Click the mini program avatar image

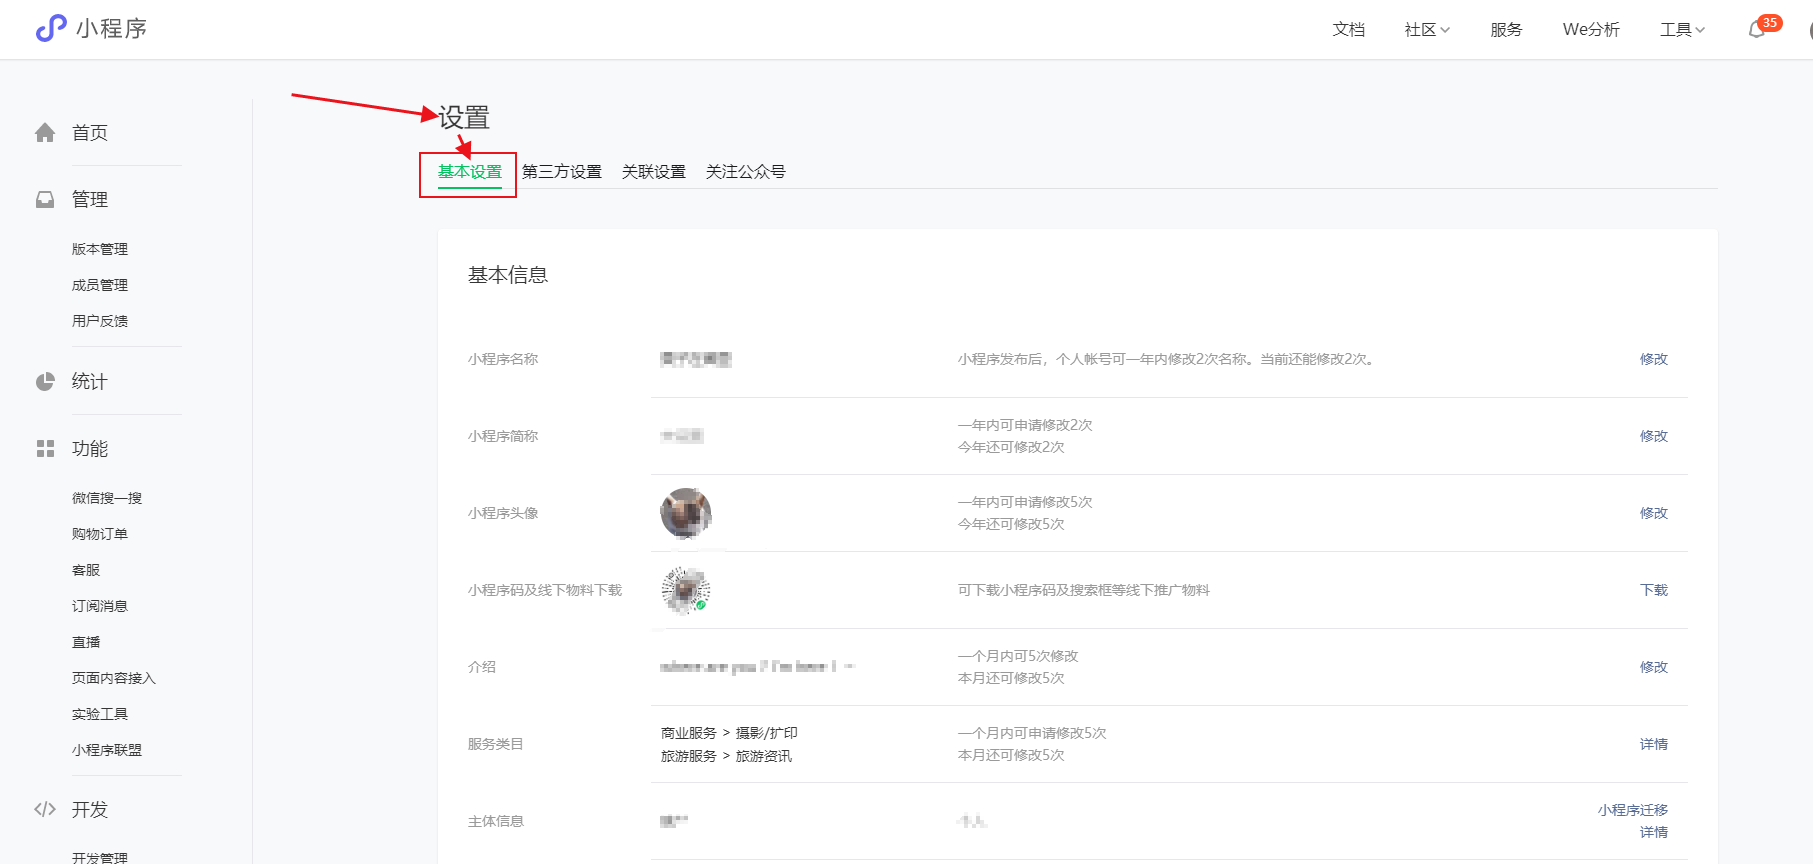coord(686,513)
